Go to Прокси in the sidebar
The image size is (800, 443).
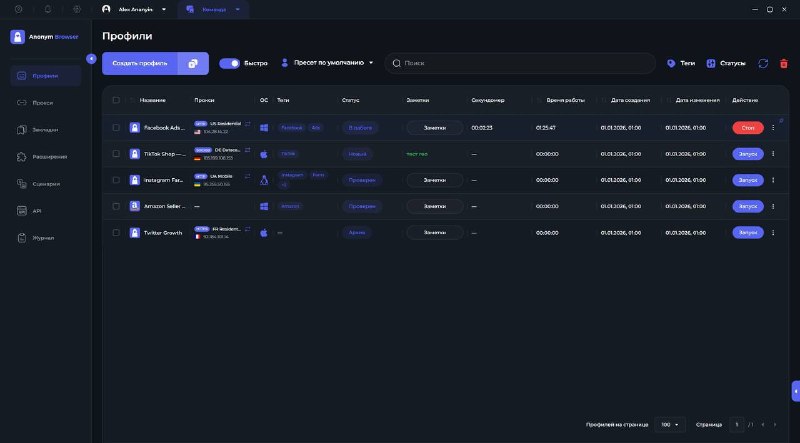click(x=45, y=103)
